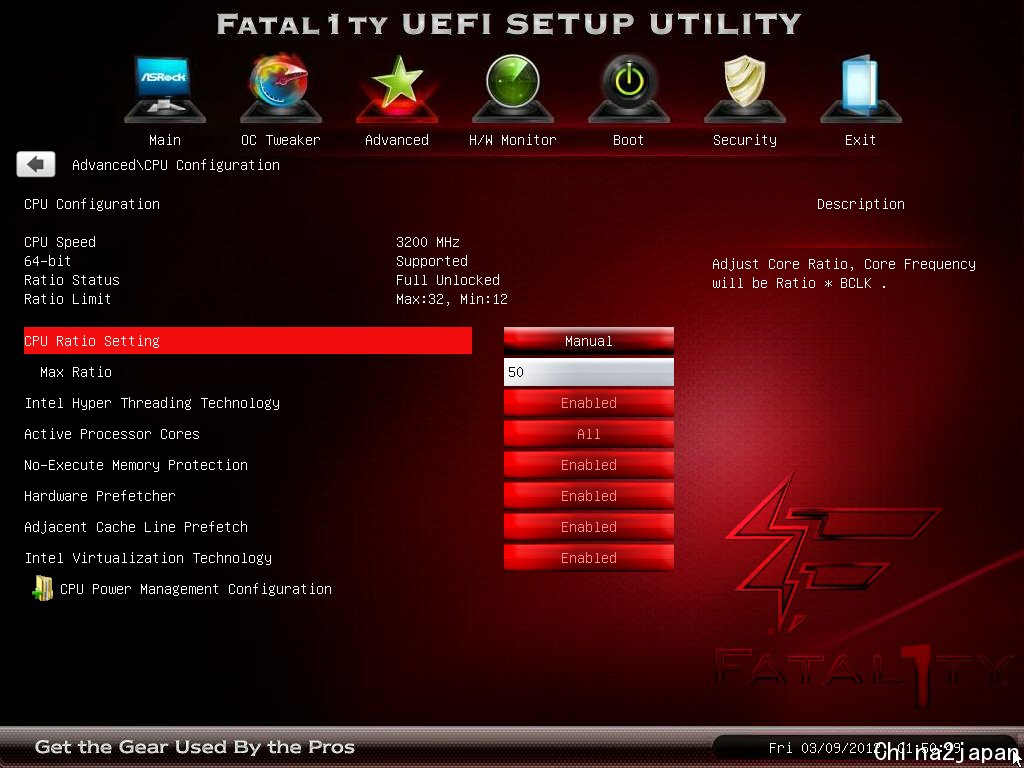Click the Max Ratio input field showing 50
This screenshot has width=1024, height=768.
pos(588,372)
